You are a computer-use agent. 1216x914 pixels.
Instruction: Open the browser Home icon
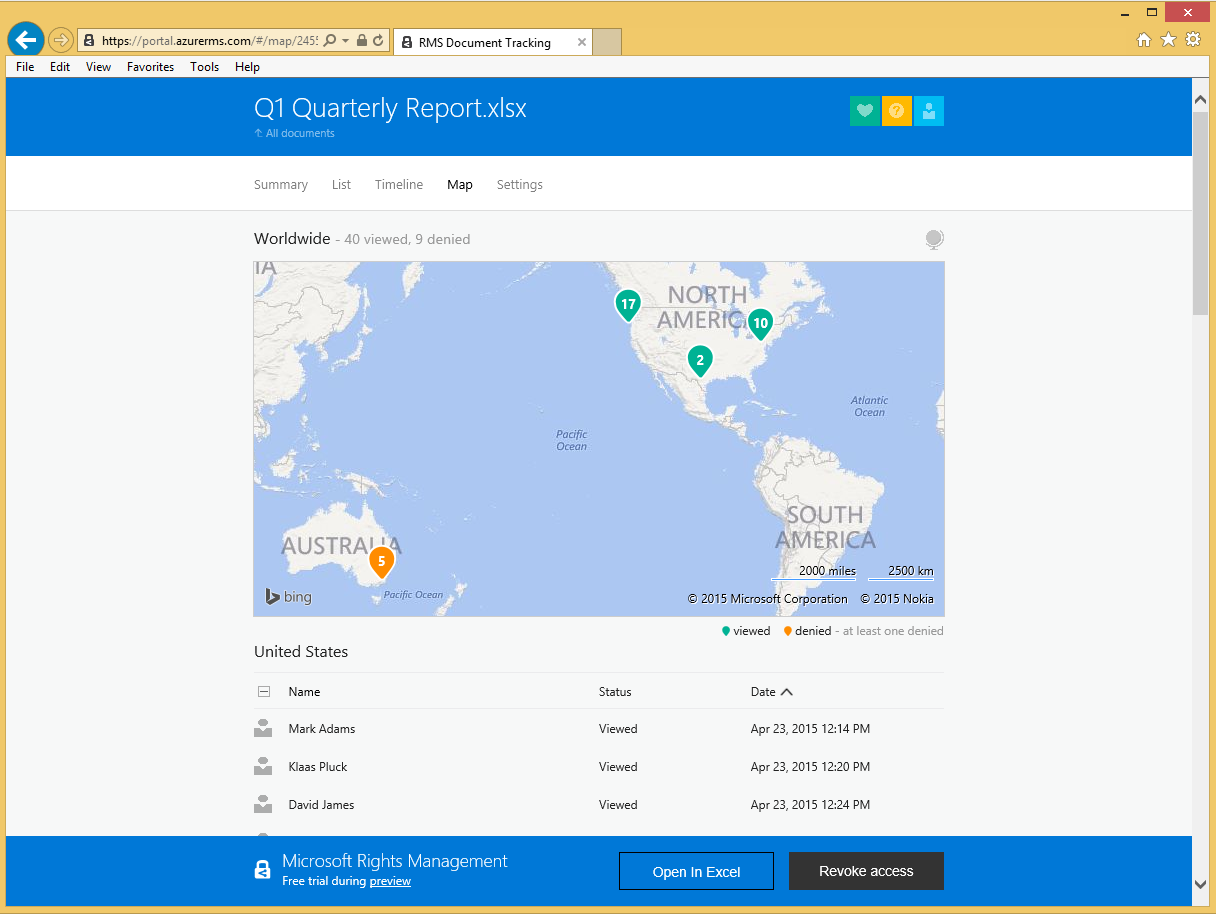click(x=1144, y=40)
